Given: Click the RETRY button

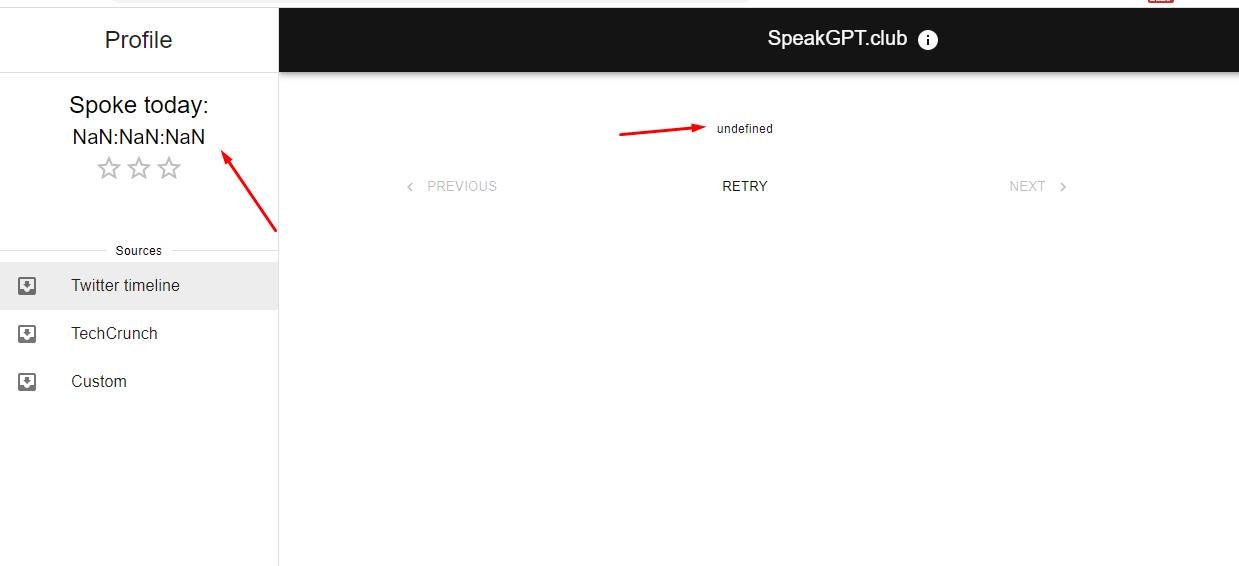Looking at the screenshot, I should [x=745, y=186].
